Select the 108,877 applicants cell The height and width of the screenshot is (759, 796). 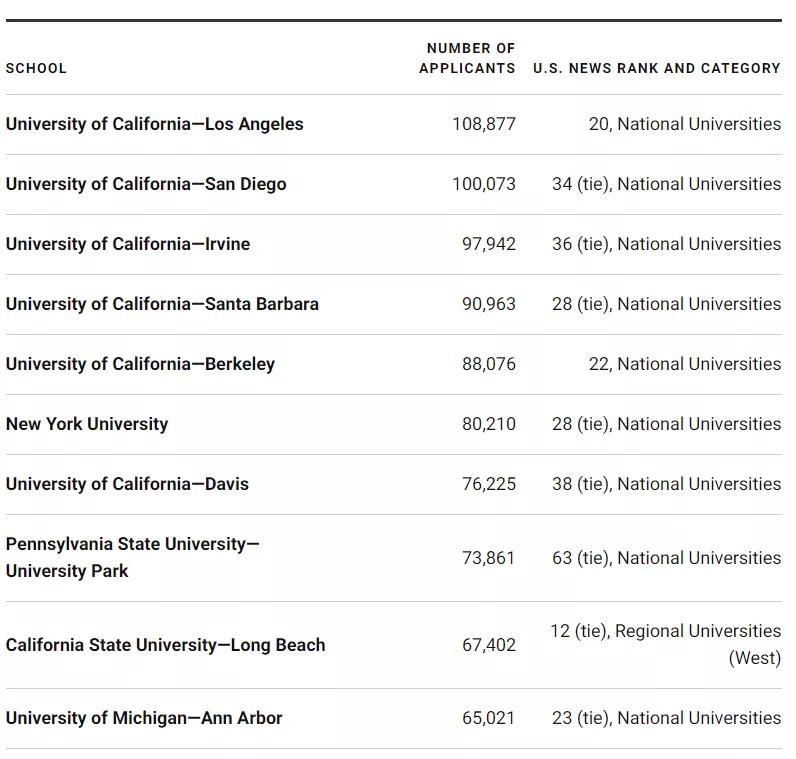(x=484, y=124)
